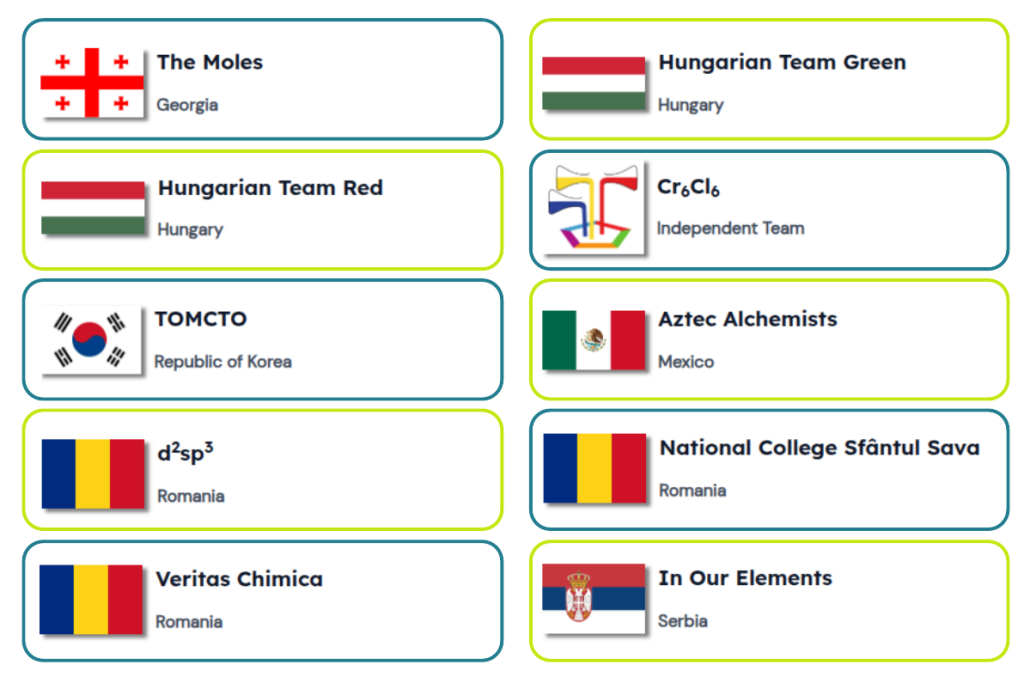Screen dimensions: 1024x677
Task: Click the Georgia flag icon
Action: [x=92, y=82]
